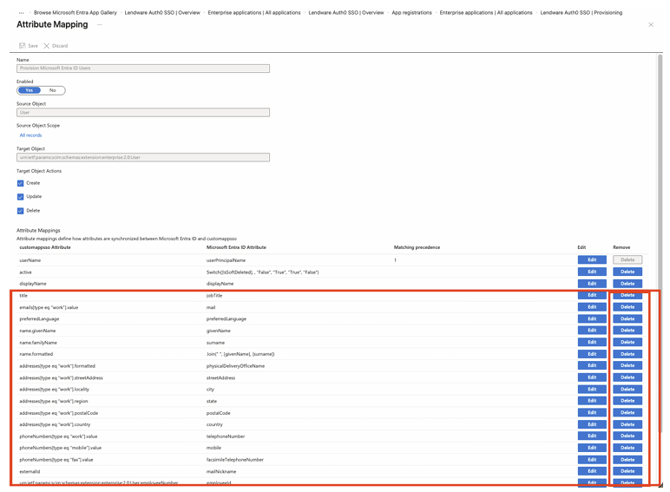The image size is (670, 492).
Task: Click the Discard X icon
Action: coord(46,46)
